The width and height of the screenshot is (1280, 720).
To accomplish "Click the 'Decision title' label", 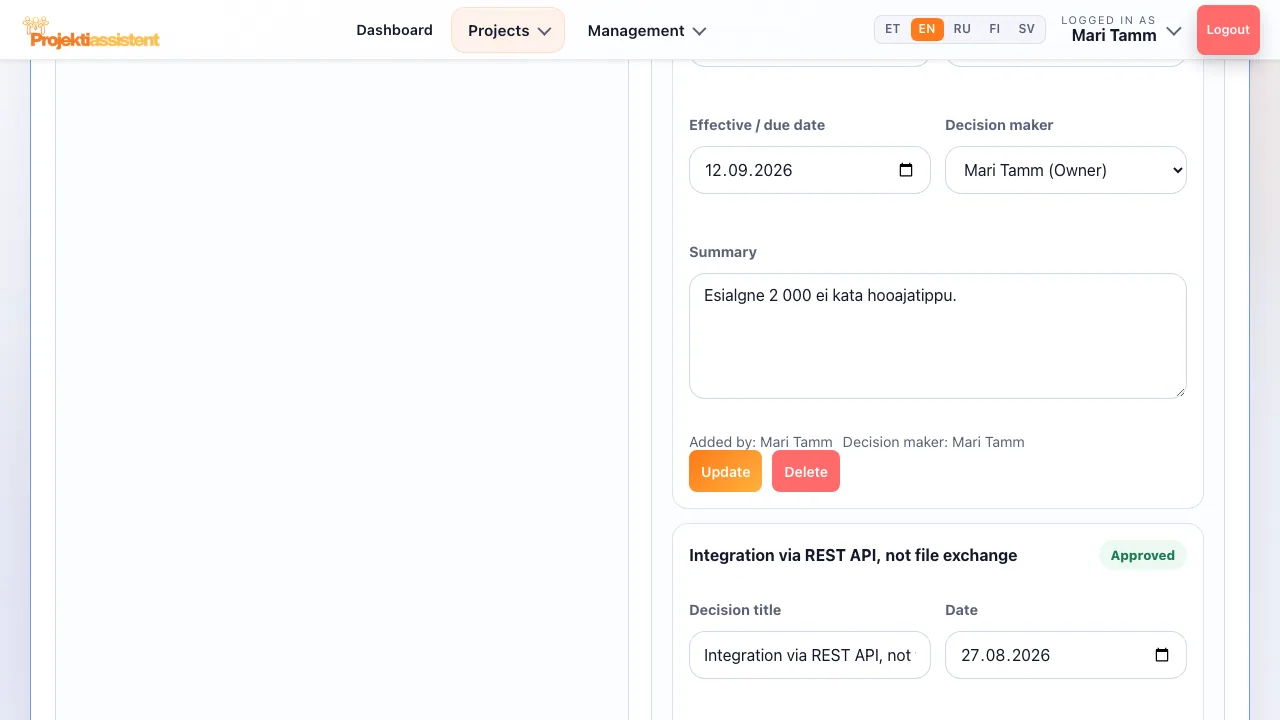I will click(735, 610).
